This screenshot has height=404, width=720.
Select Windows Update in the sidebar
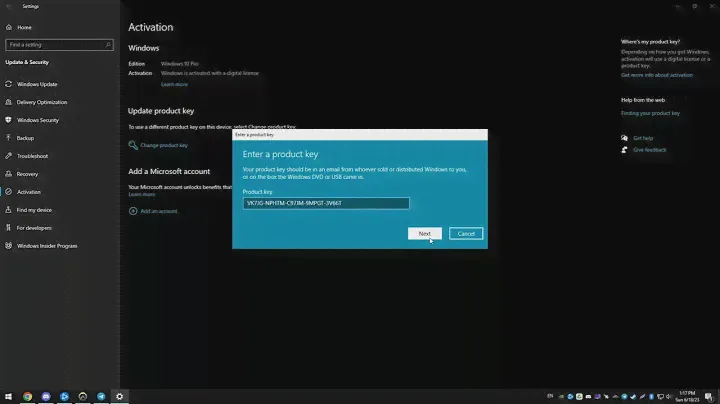pos(37,84)
